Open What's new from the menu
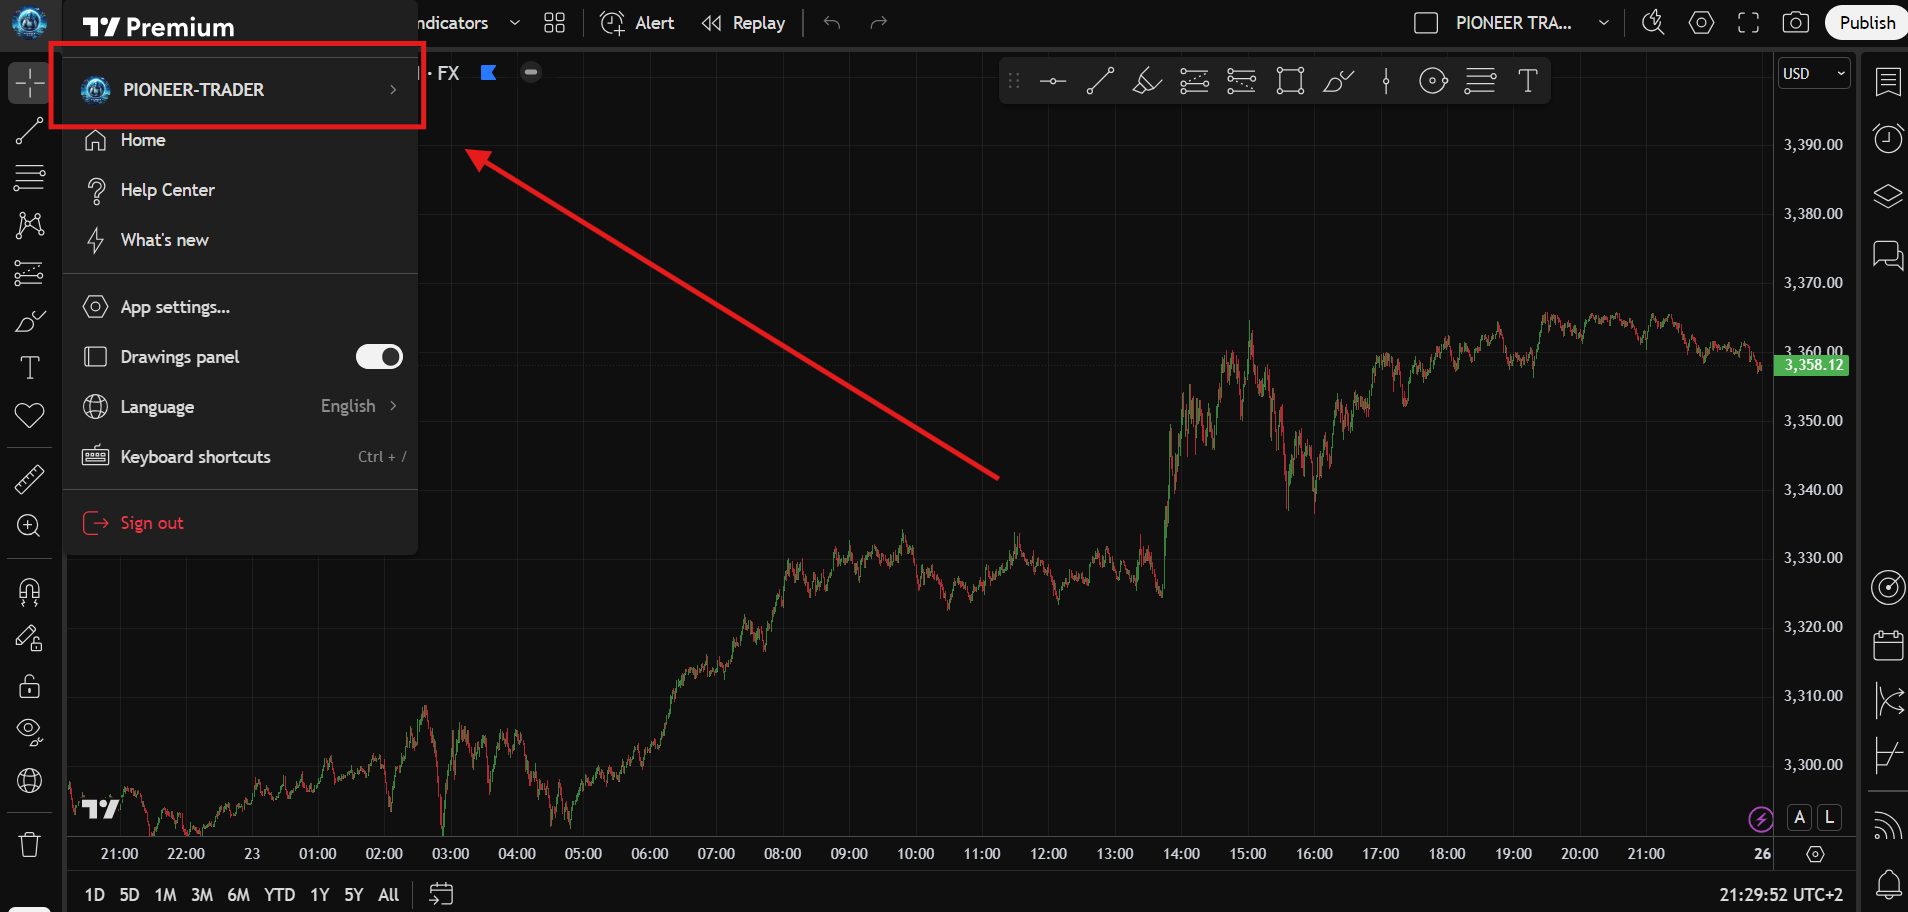 click(240, 240)
